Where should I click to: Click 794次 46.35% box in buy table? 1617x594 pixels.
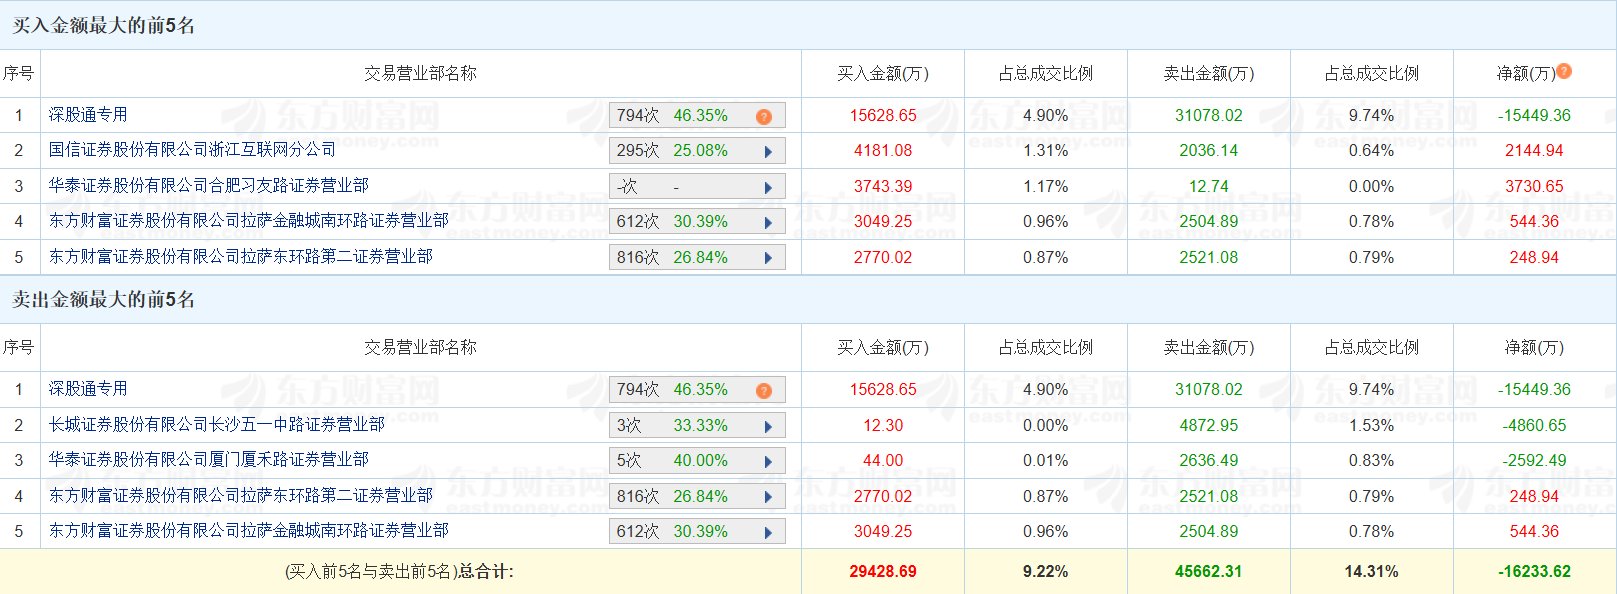[697, 116]
